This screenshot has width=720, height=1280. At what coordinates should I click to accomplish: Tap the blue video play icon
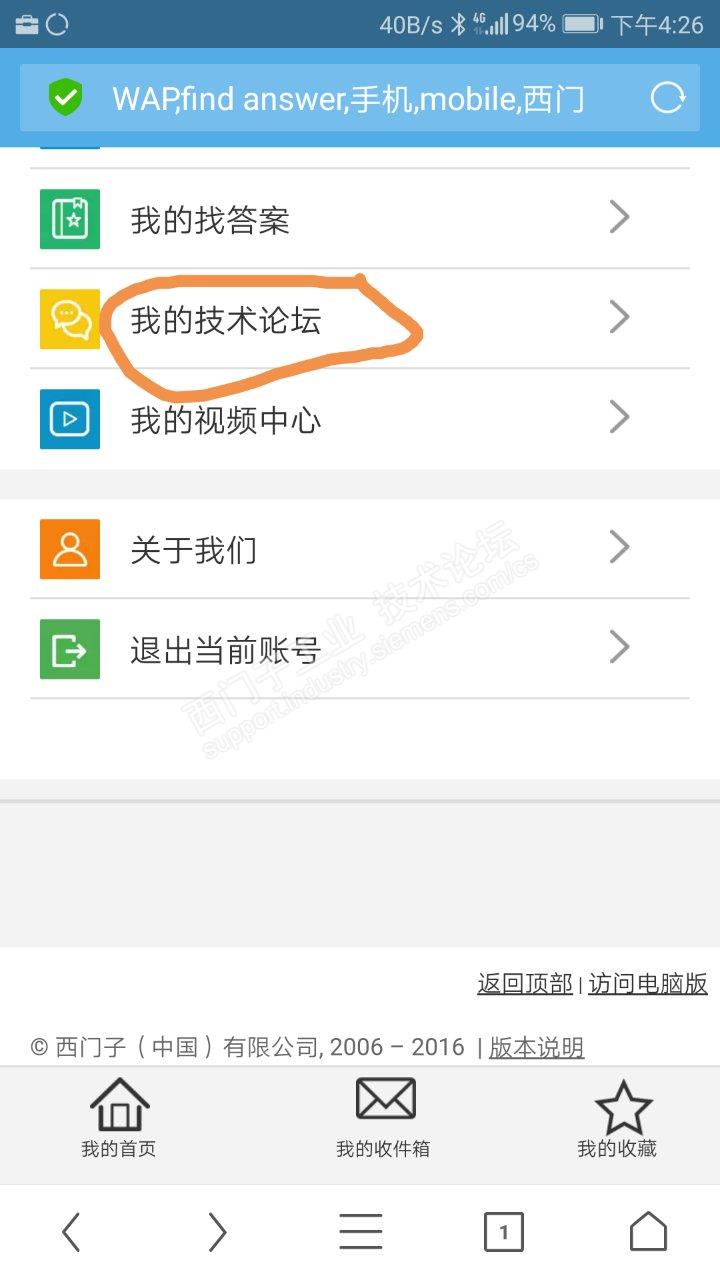pos(70,419)
